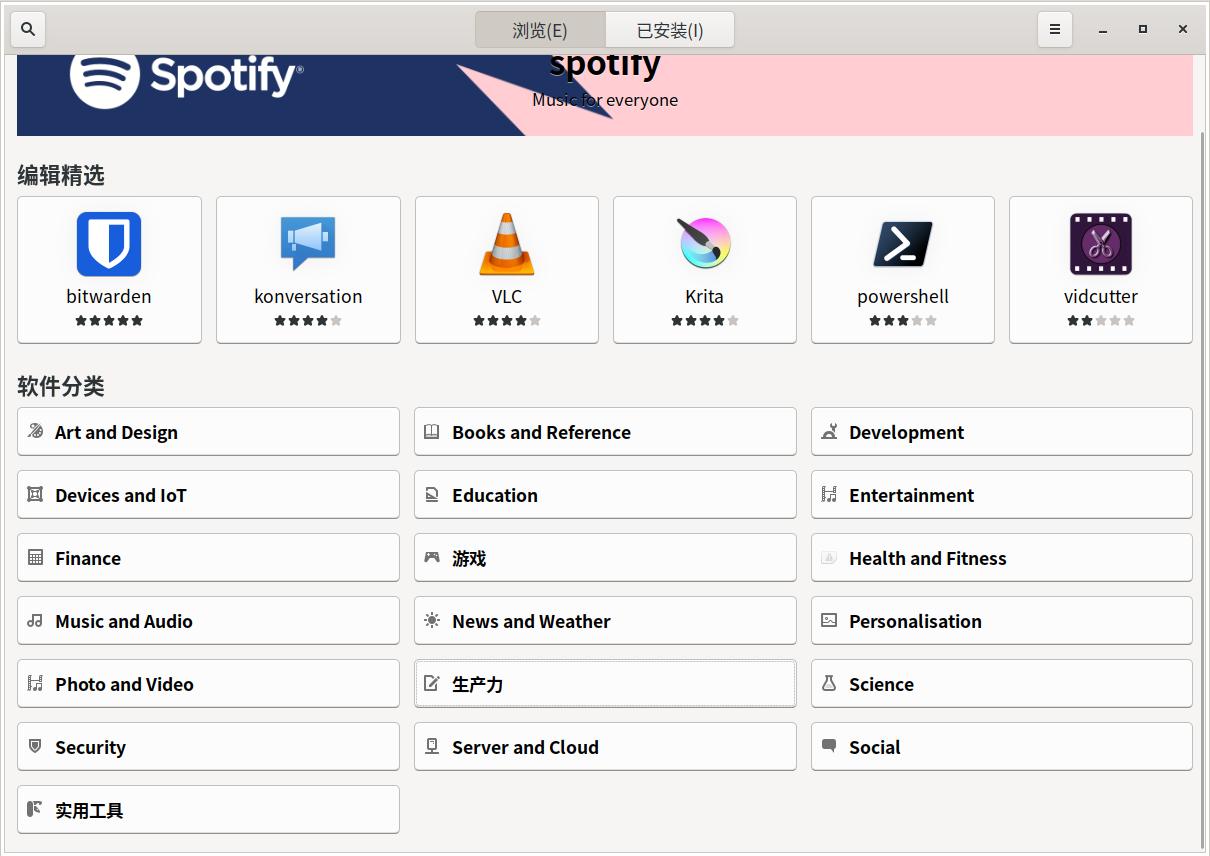Open the Finance category

[x=208, y=558]
